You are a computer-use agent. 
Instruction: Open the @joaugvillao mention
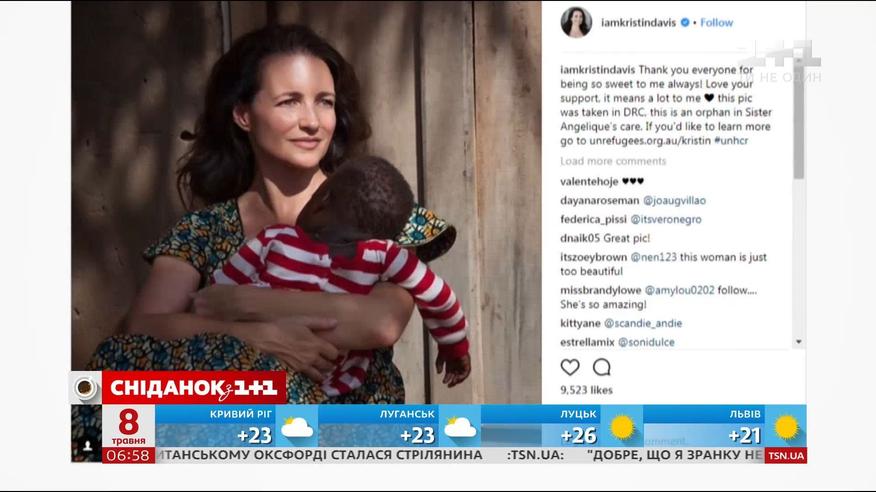(x=674, y=200)
